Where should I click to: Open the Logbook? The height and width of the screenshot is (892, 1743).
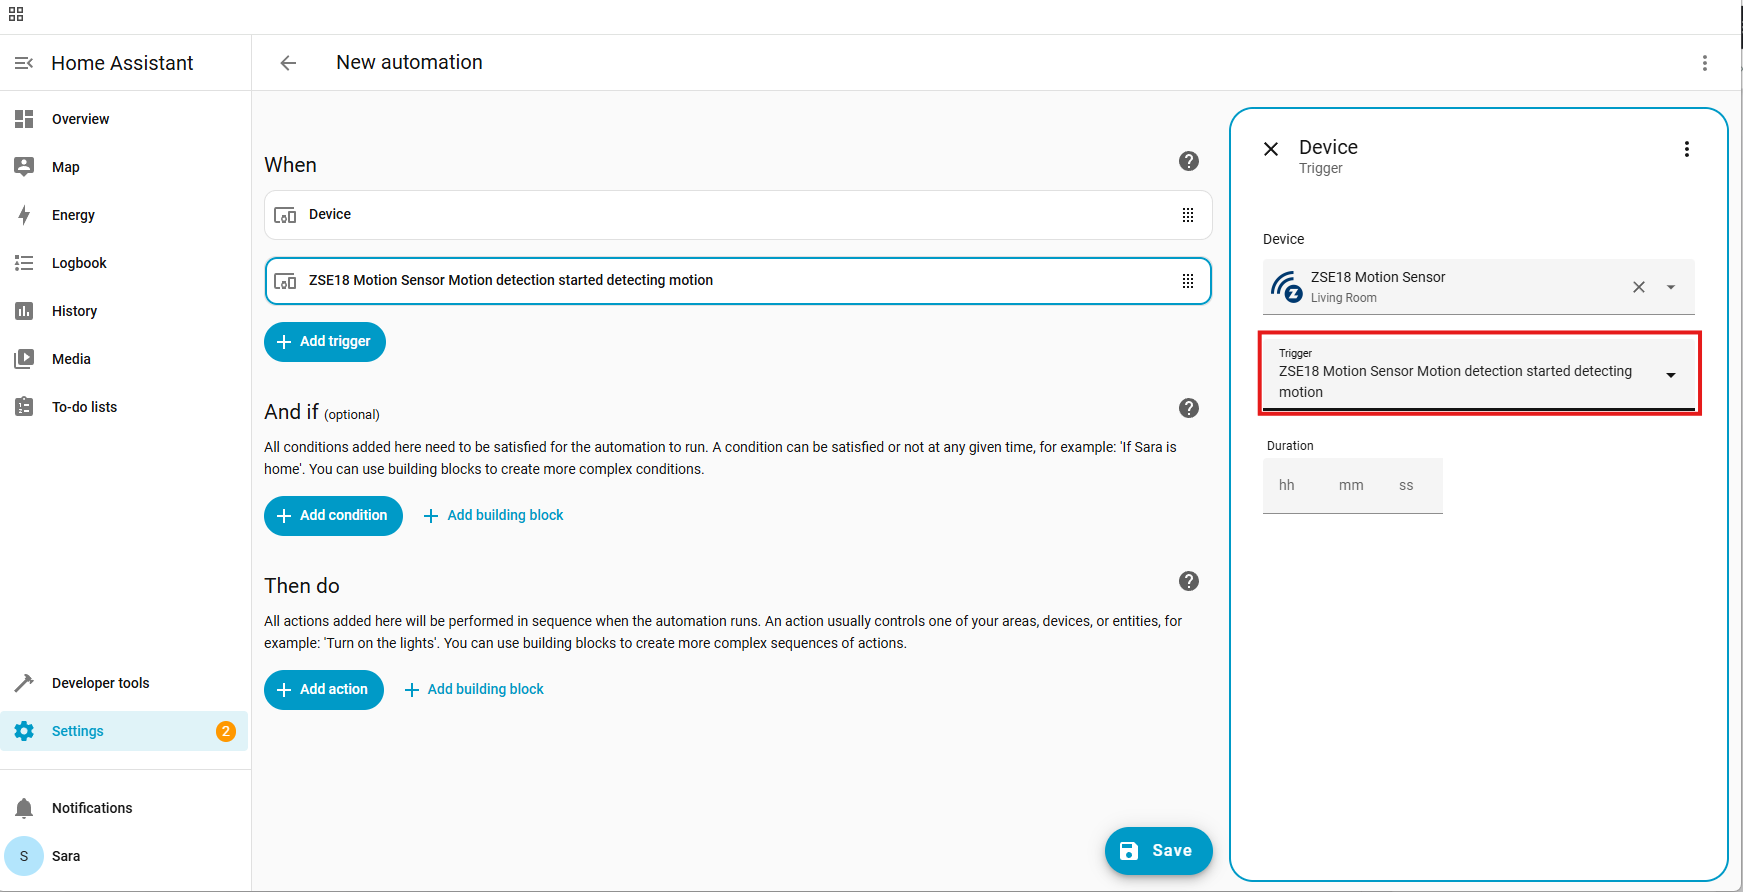[x=125, y=263]
